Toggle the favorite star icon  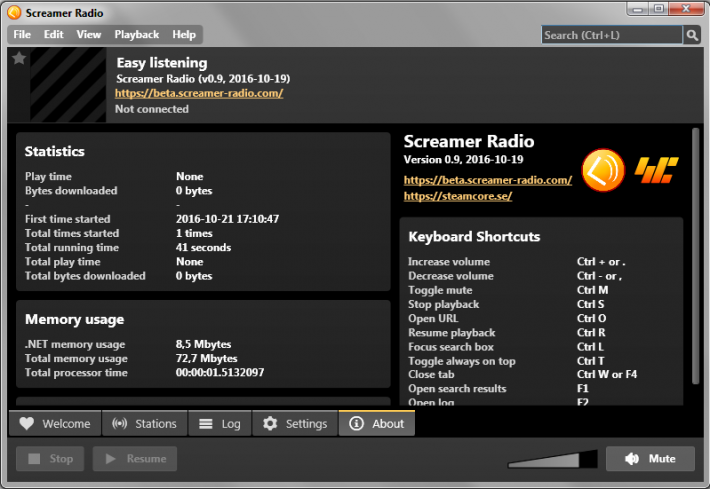coord(19,58)
